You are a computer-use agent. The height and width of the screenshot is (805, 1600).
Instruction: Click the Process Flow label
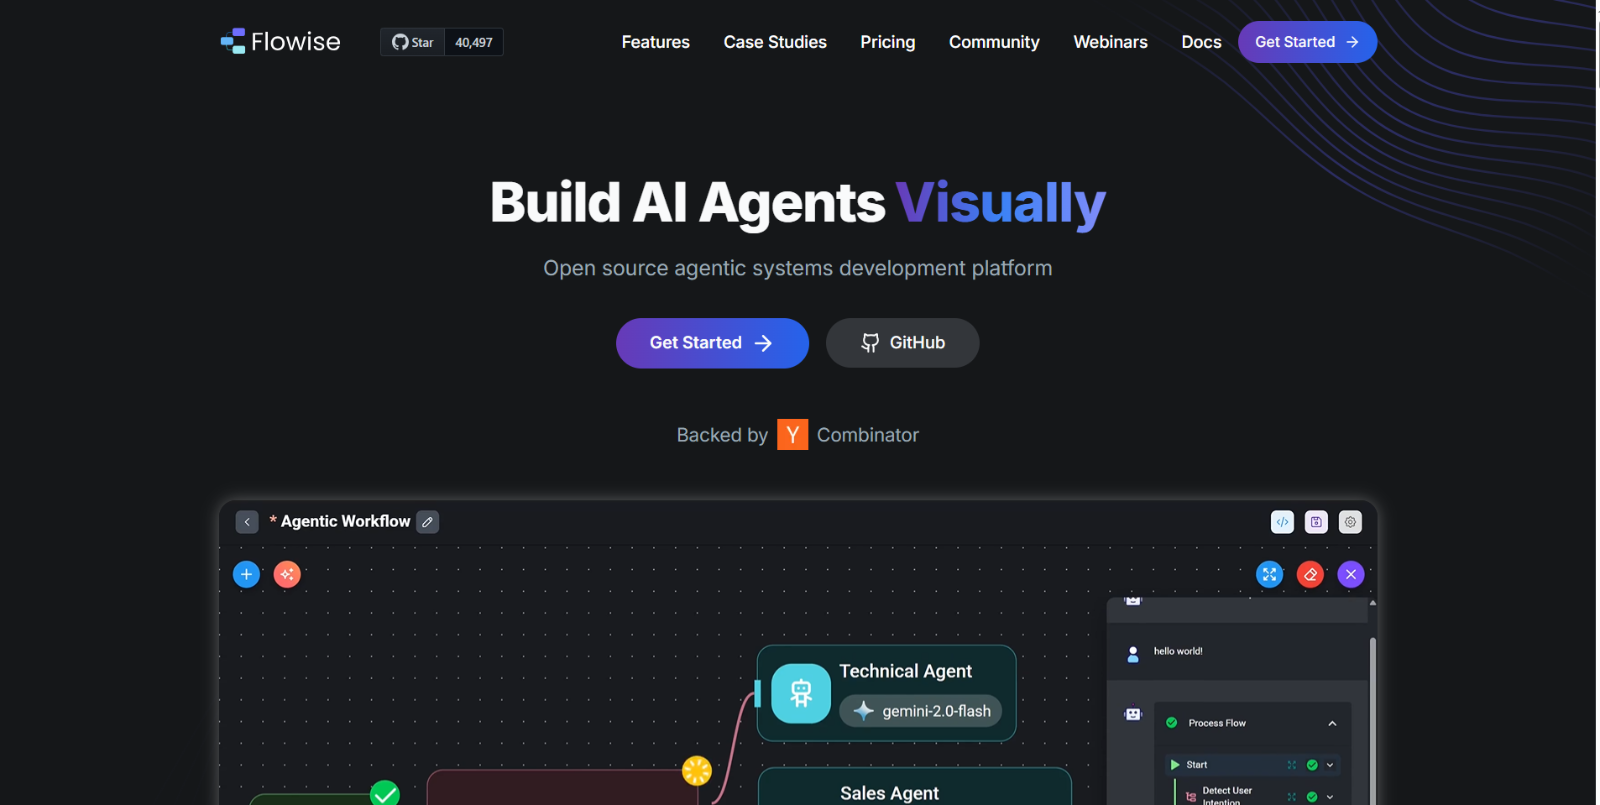pos(1217,723)
